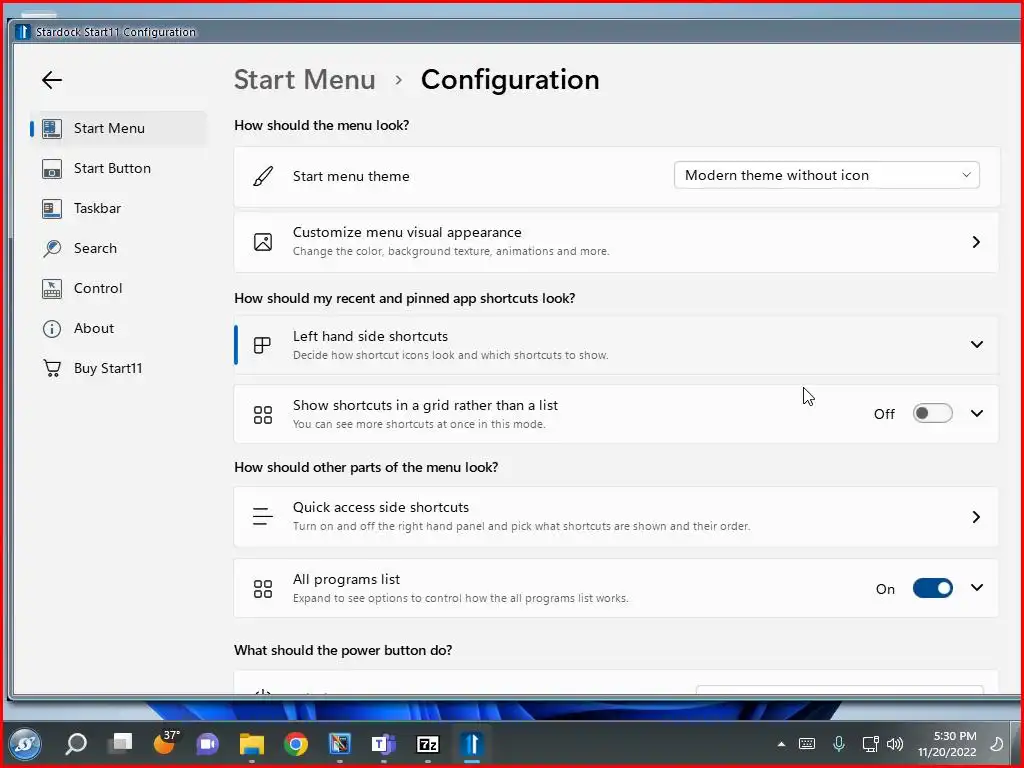Toggle Show shortcuts in a grid switch
The width and height of the screenshot is (1024, 768).
coord(933,413)
